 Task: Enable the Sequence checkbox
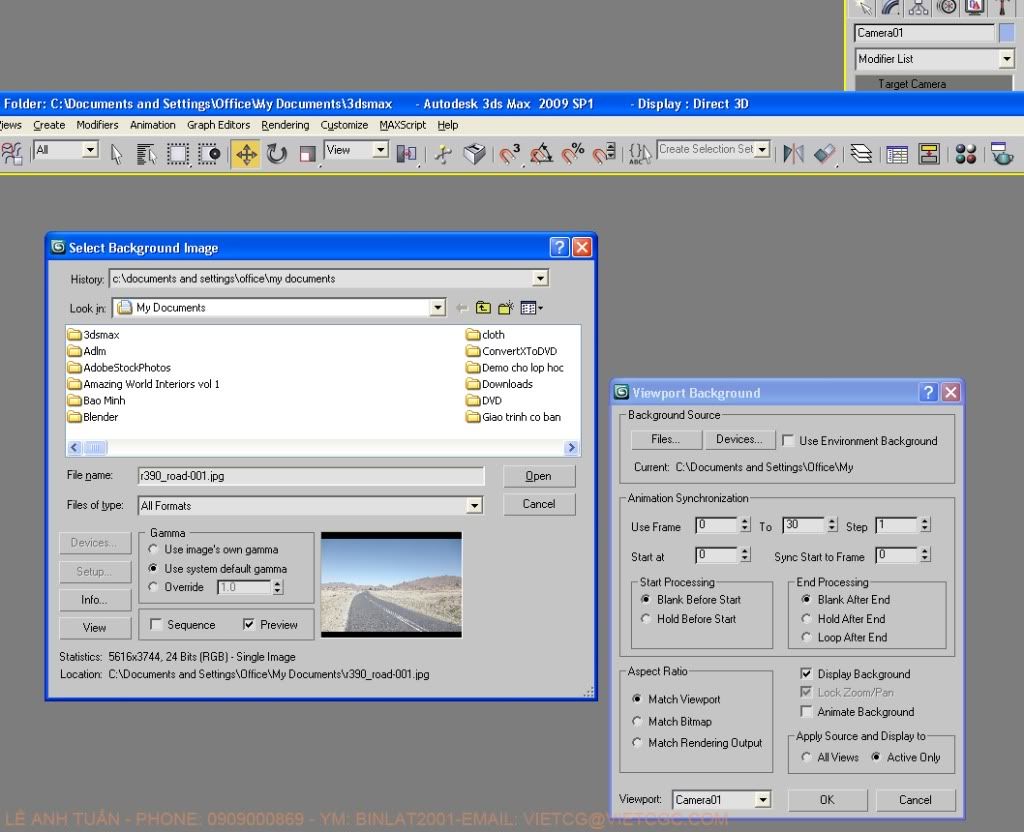tap(156, 624)
